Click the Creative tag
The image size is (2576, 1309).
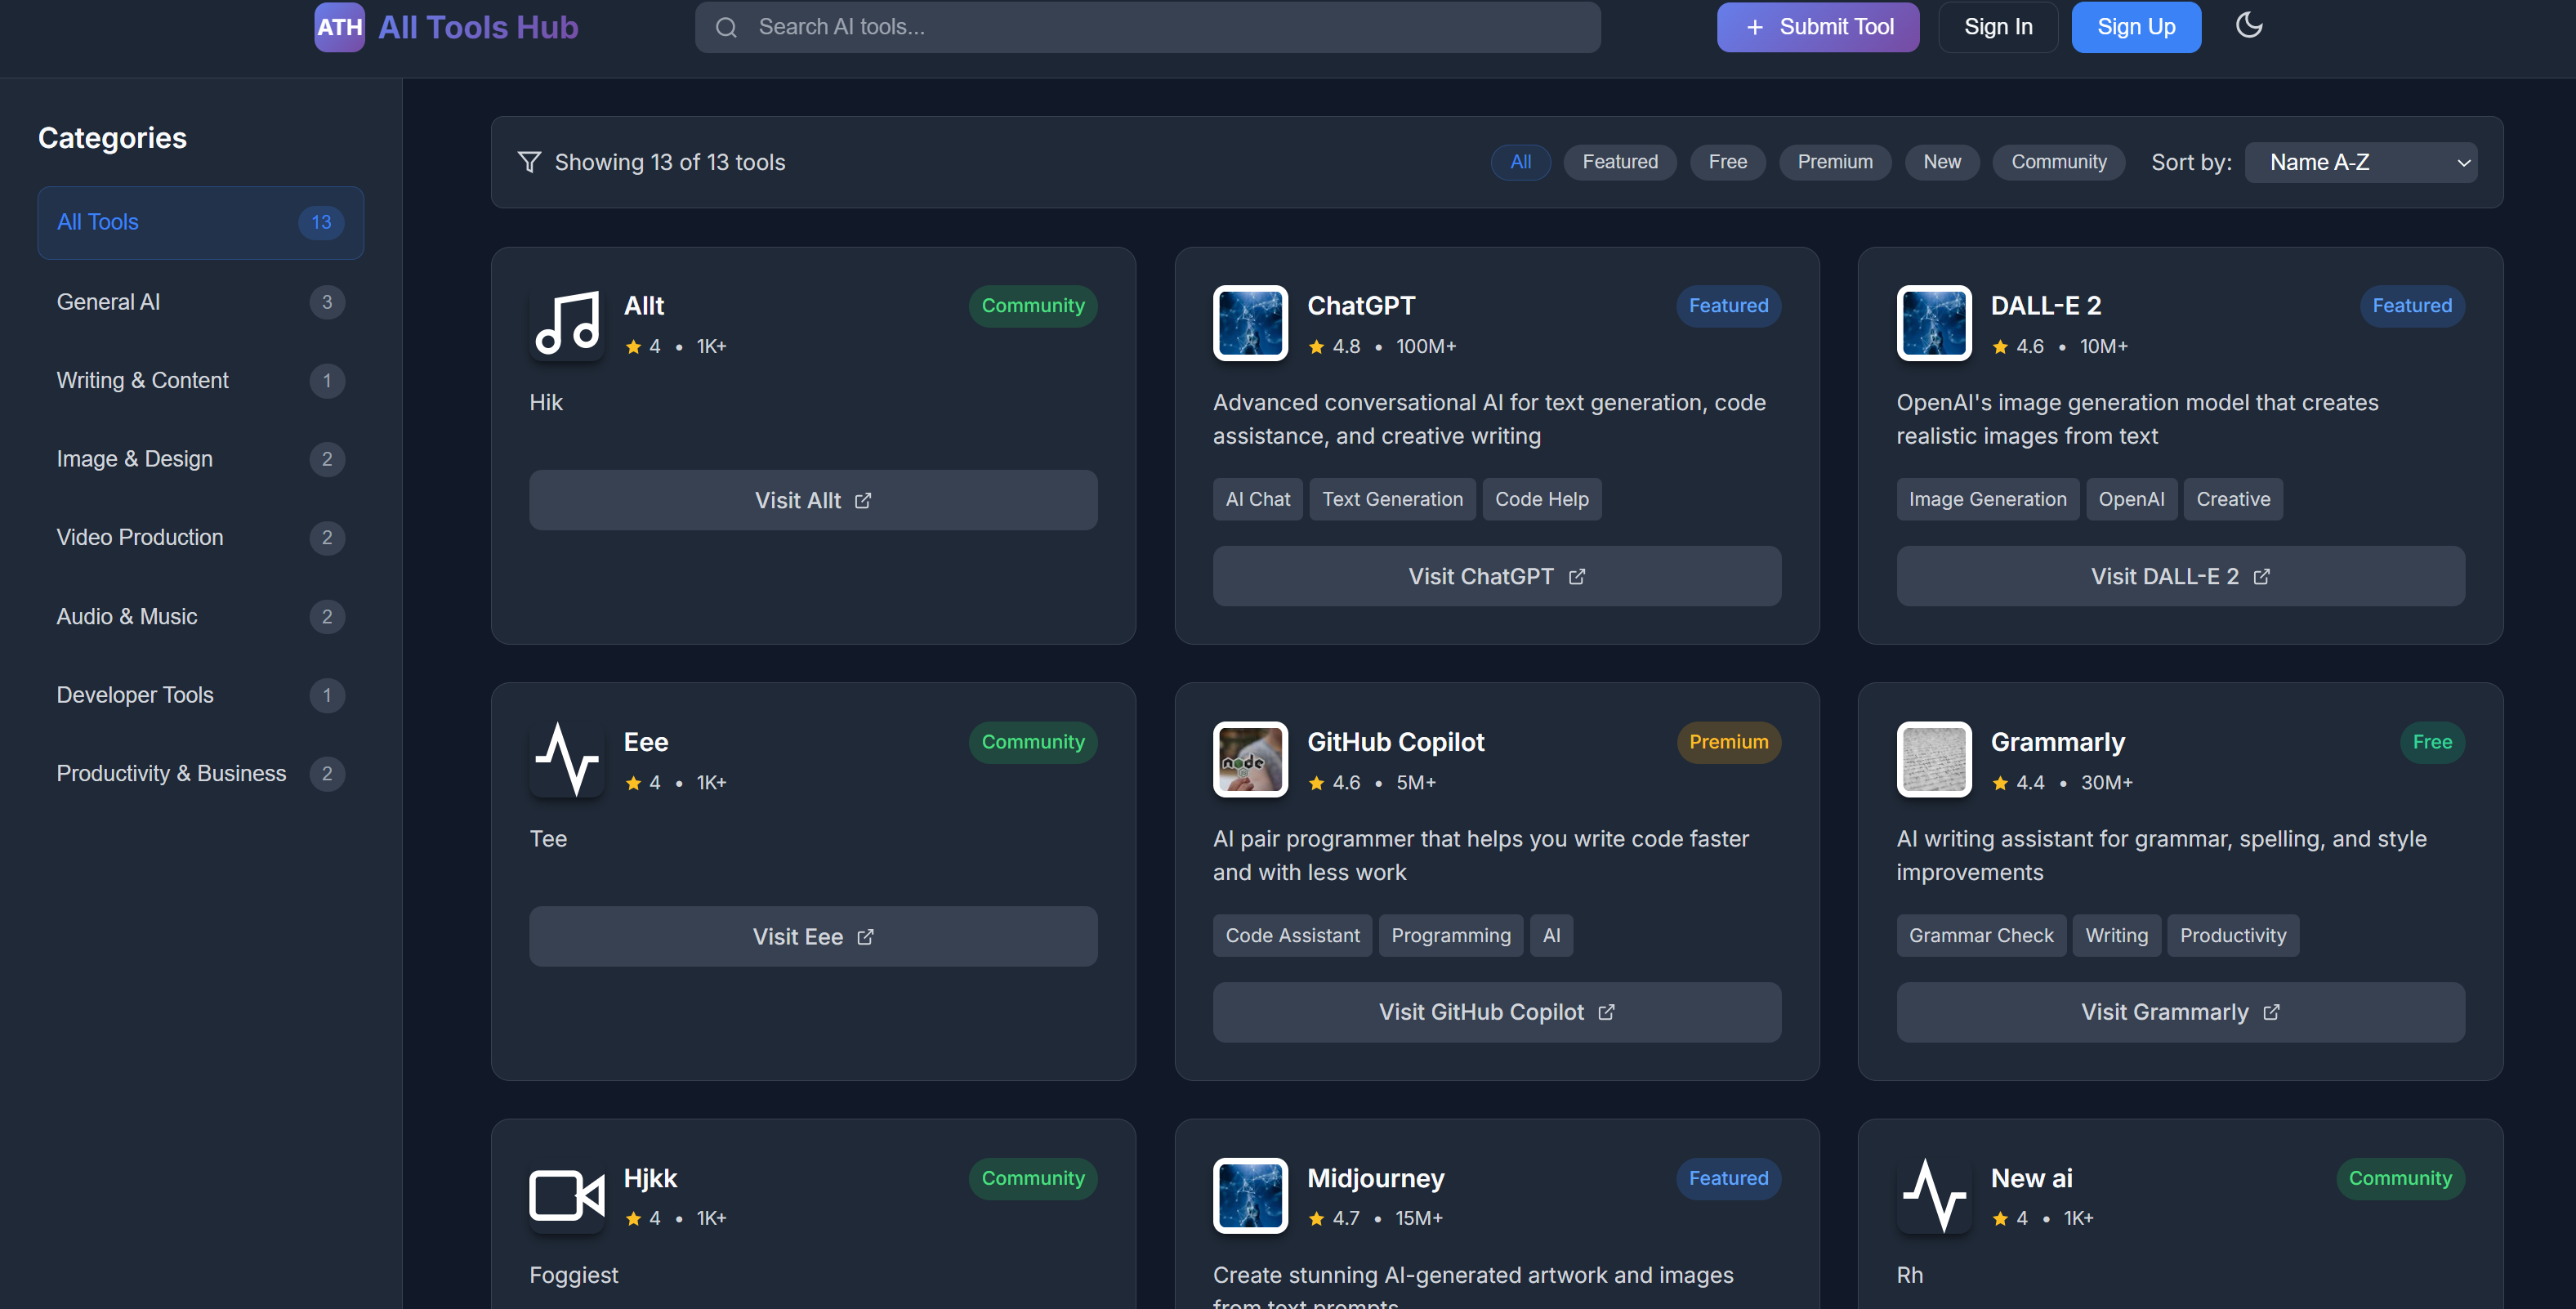pyautogui.click(x=2232, y=499)
